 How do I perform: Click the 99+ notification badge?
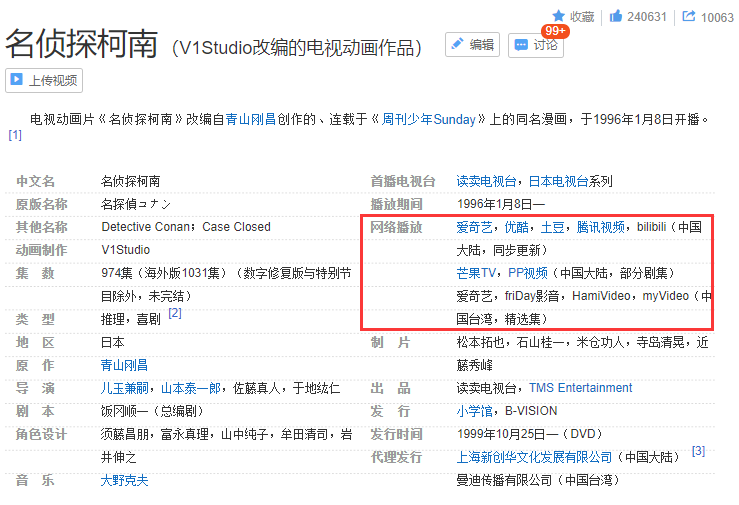(x=555, y=31)
